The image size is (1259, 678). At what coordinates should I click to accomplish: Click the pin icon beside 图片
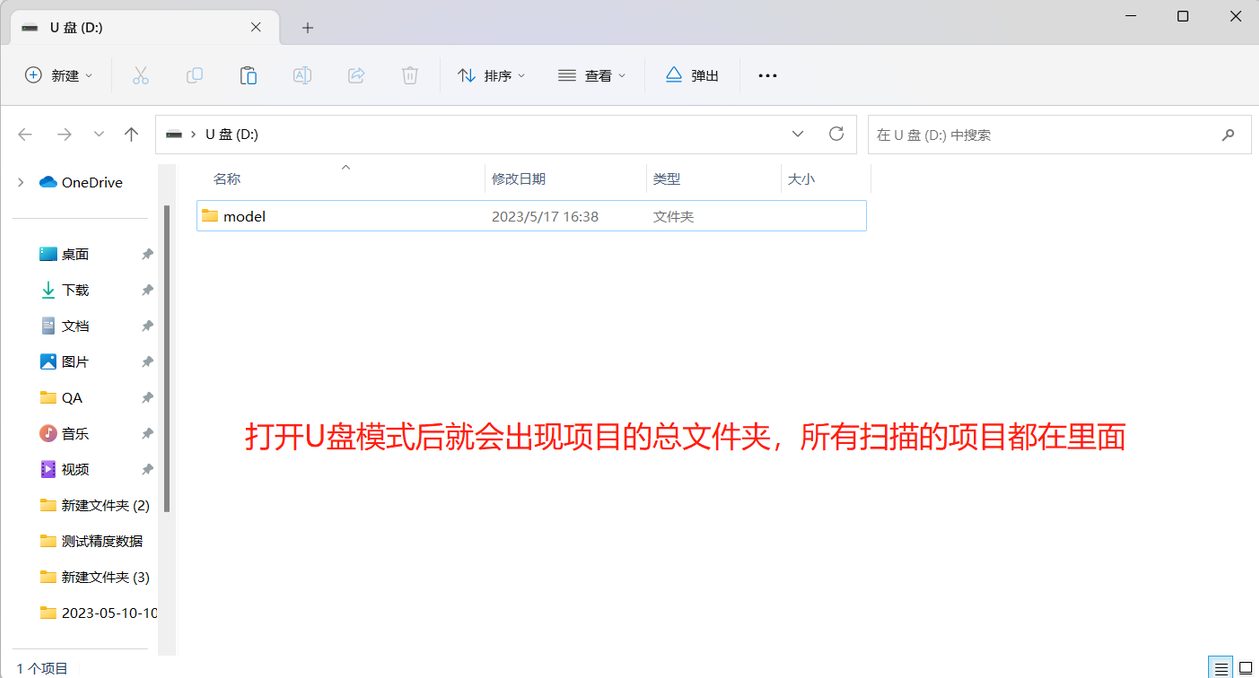(x=147, y=362)
